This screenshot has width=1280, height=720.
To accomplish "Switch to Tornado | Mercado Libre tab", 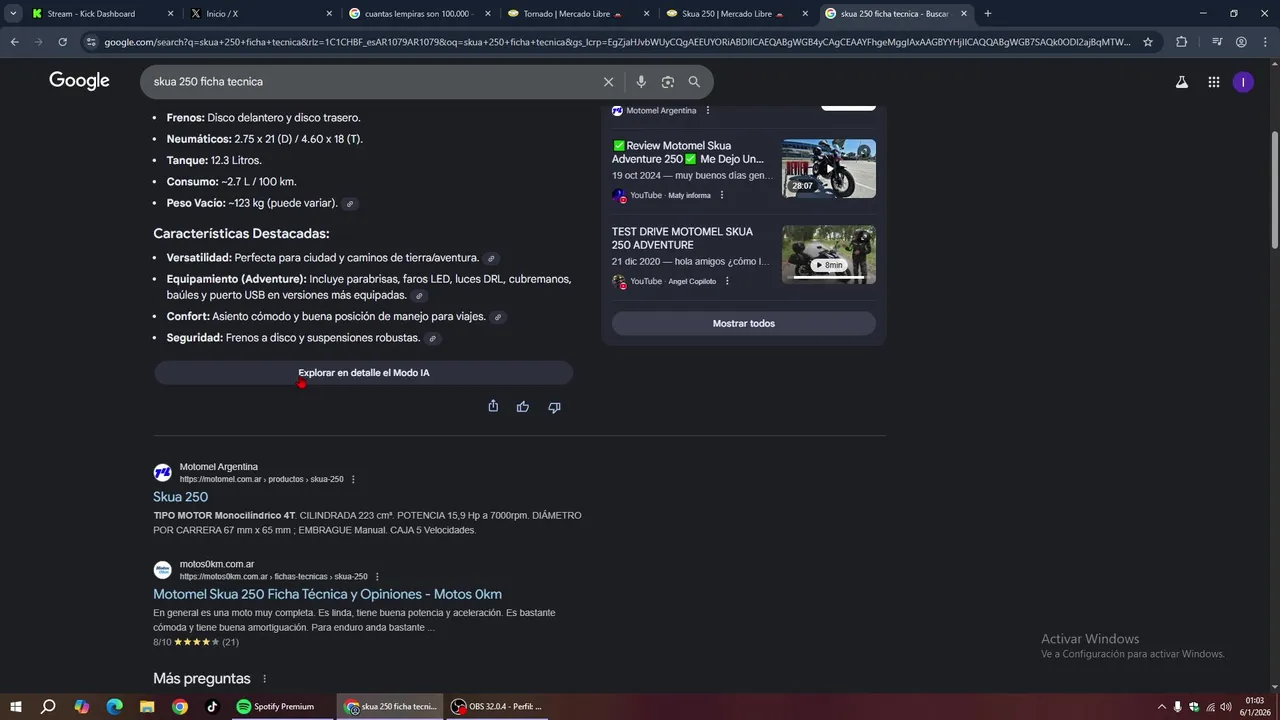I will click(580, 14).
